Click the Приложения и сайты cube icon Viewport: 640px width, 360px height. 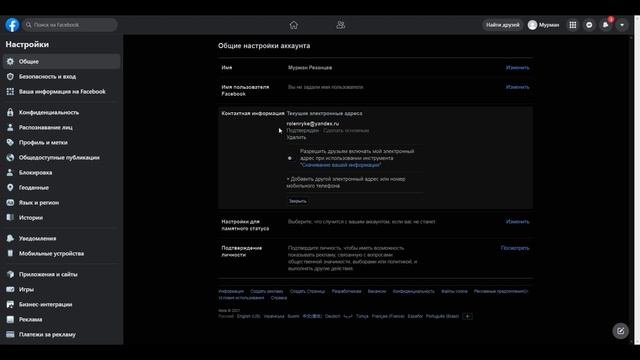point(10,274)
